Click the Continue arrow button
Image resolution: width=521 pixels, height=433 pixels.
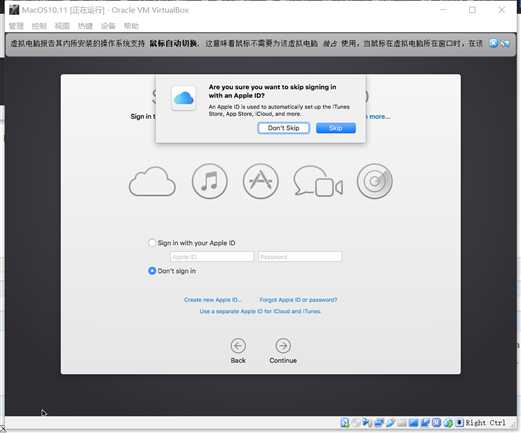(283, 346)
